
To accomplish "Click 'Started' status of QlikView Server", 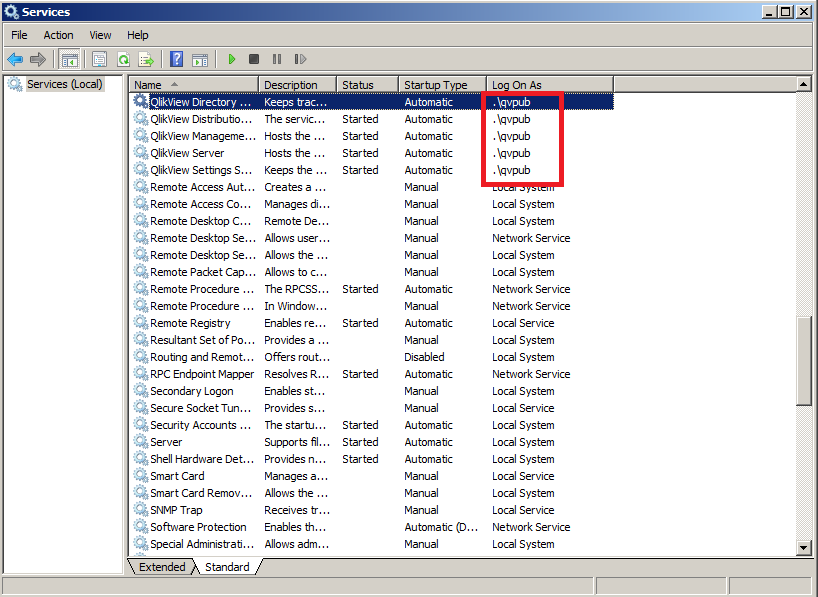I will (x=360, y=153).
